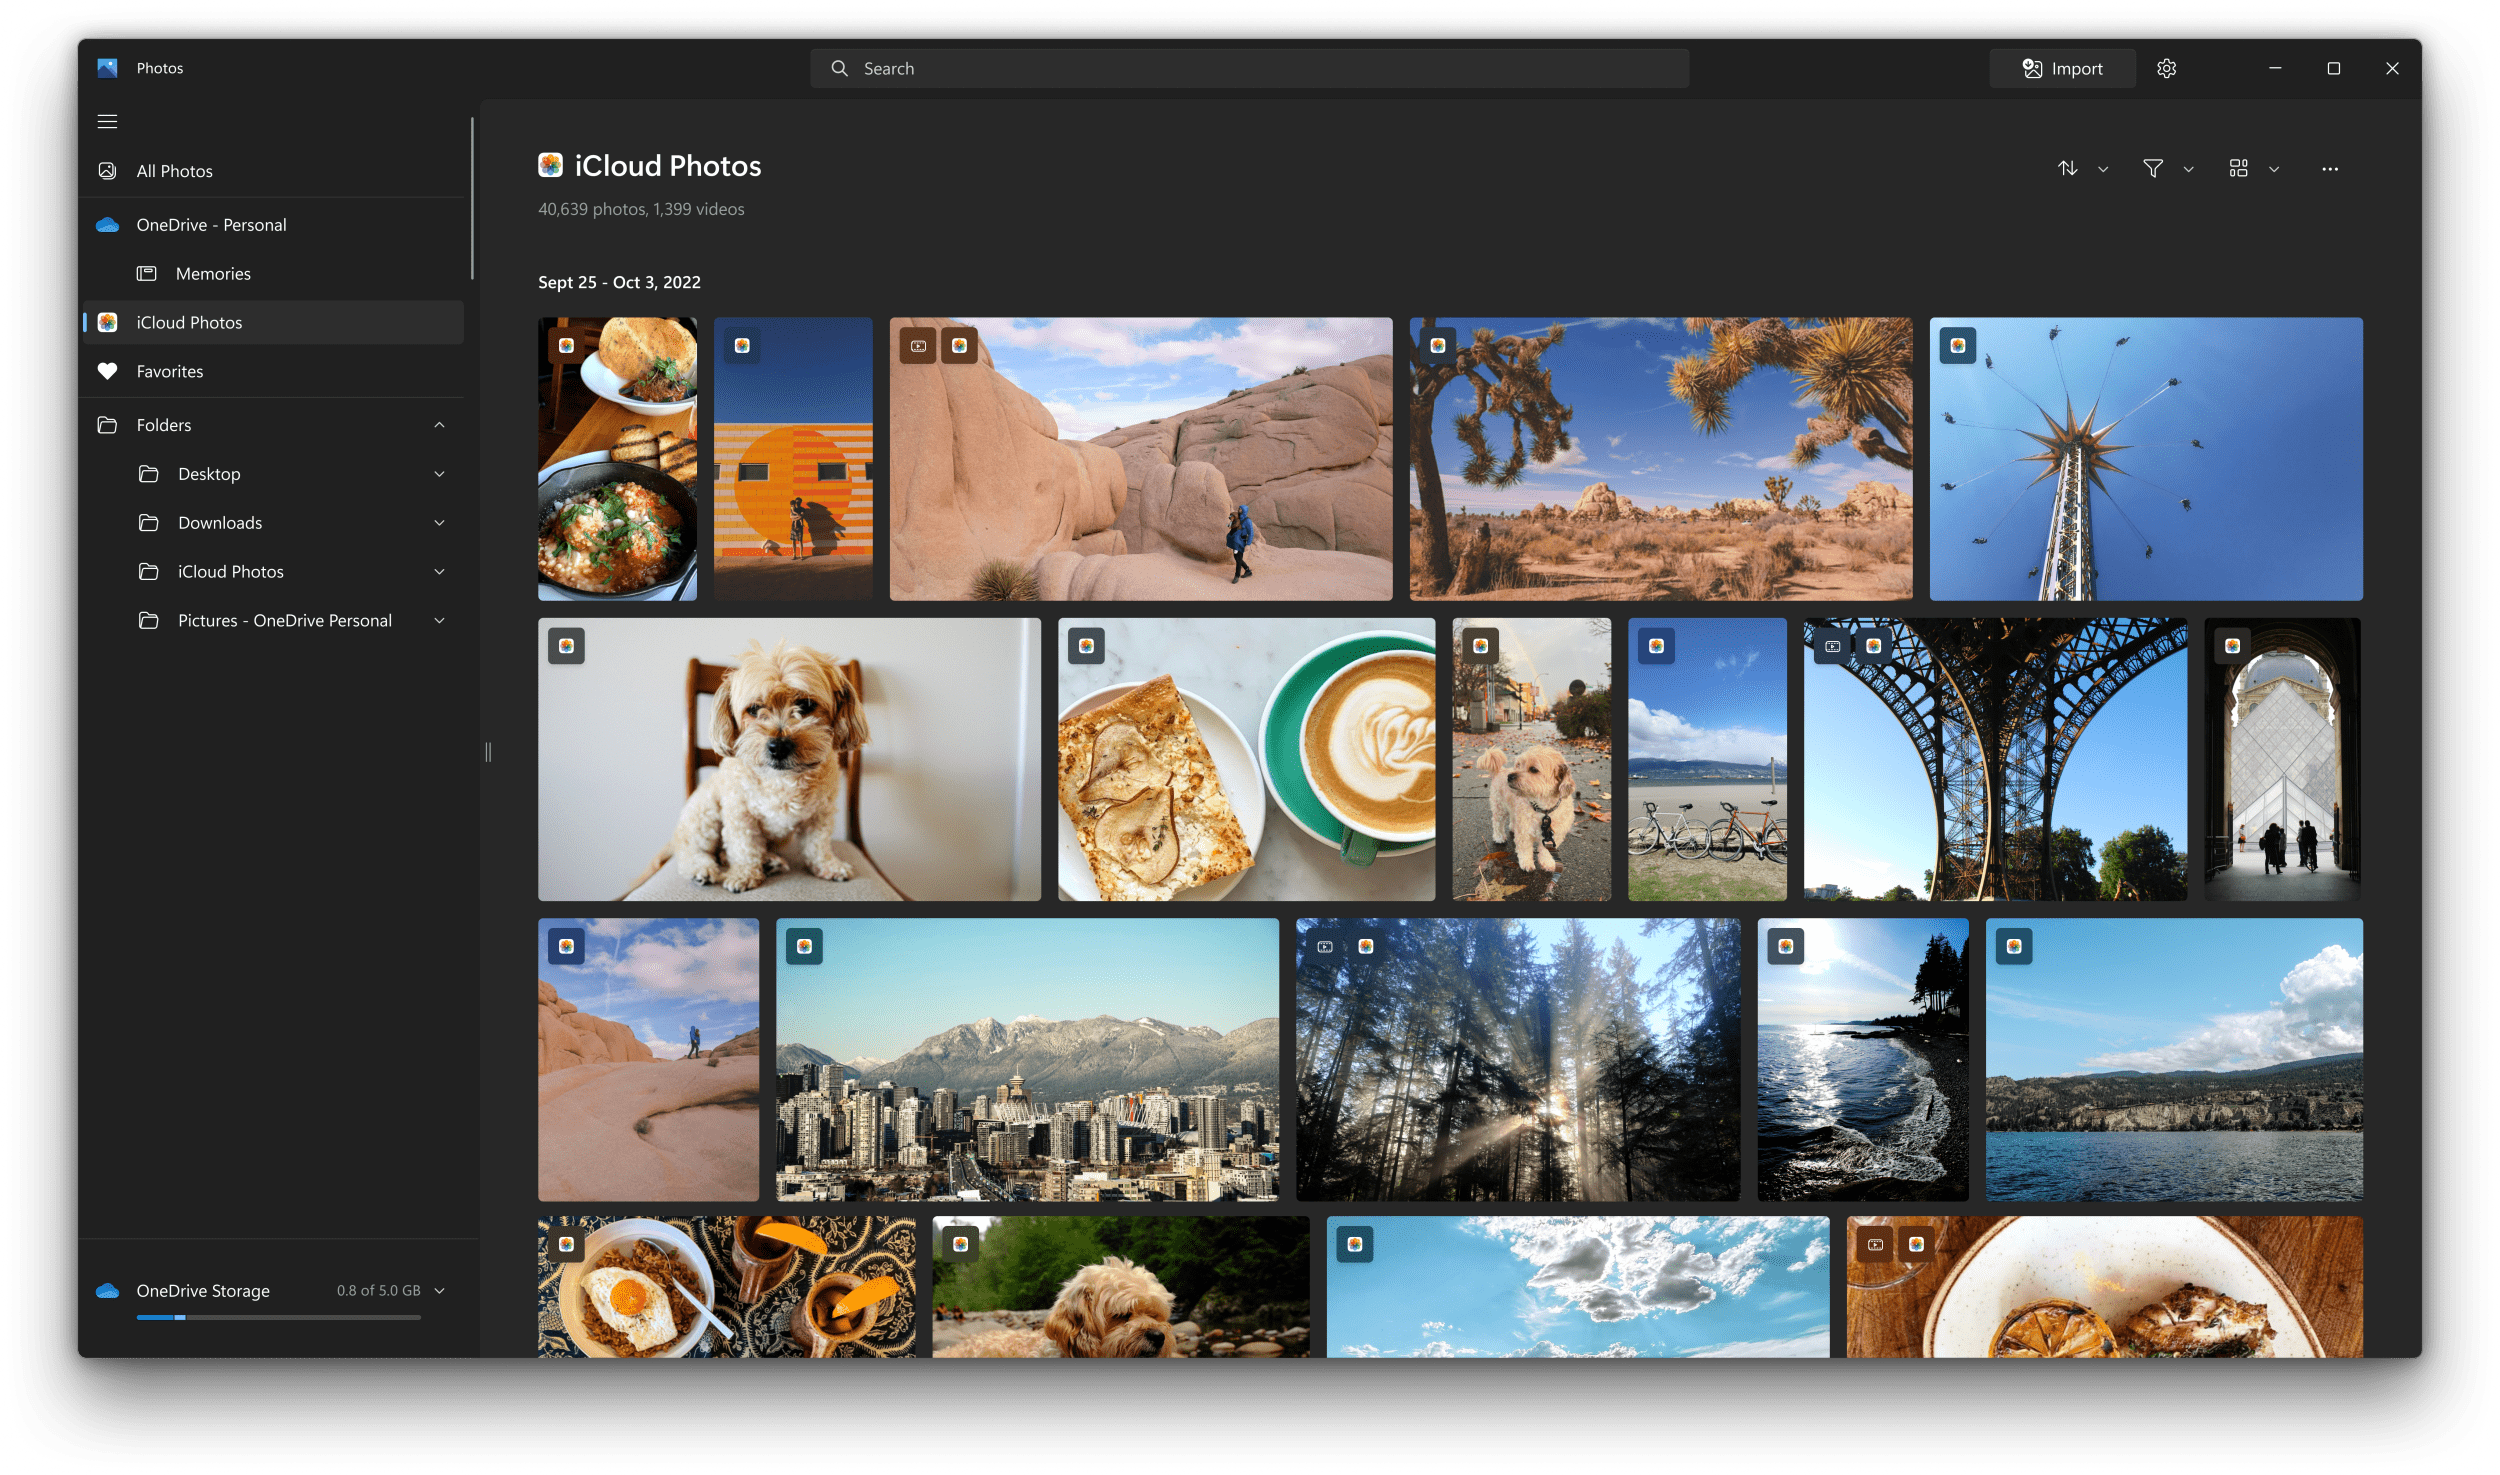Click the overflow menu three-dot icon

pos(2330,169)
